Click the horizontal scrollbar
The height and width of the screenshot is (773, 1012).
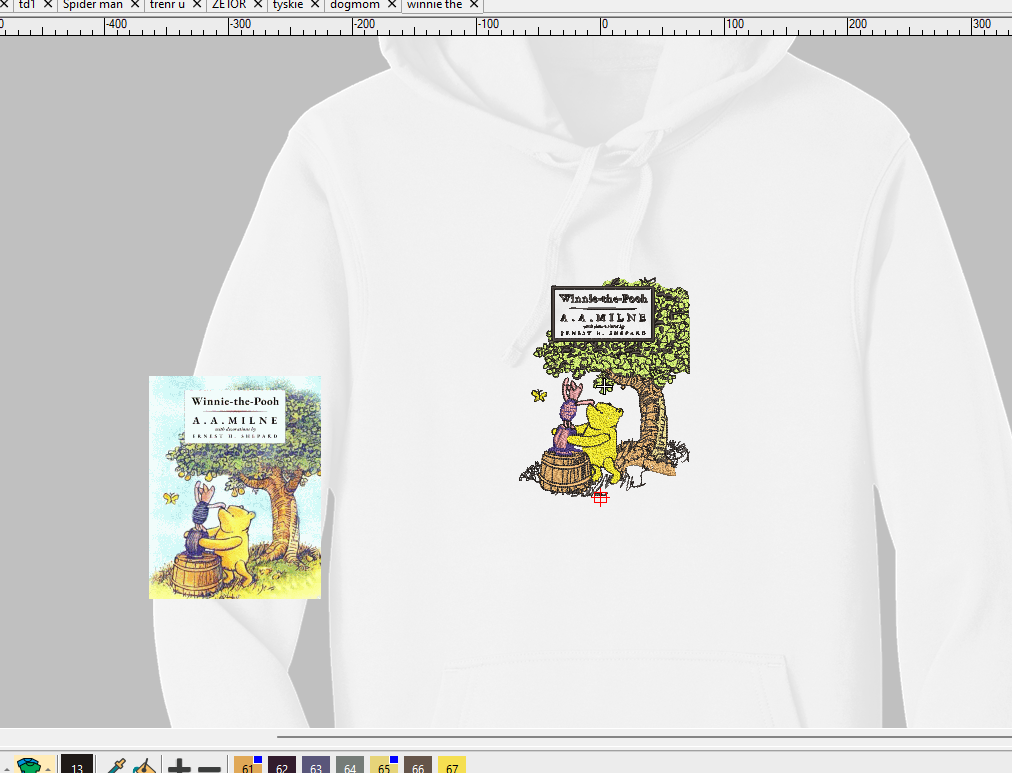(644, 736)
